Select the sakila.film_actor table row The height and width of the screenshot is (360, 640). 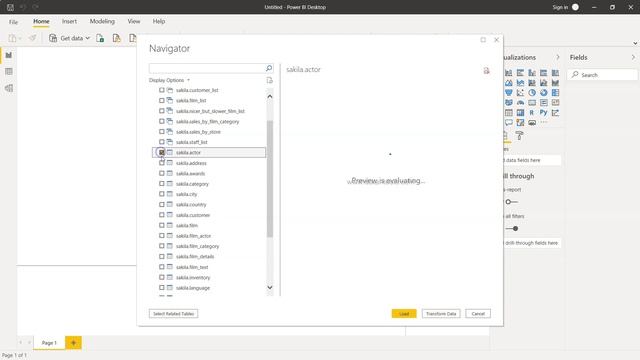pyautogui.click(x=209, y=236)
